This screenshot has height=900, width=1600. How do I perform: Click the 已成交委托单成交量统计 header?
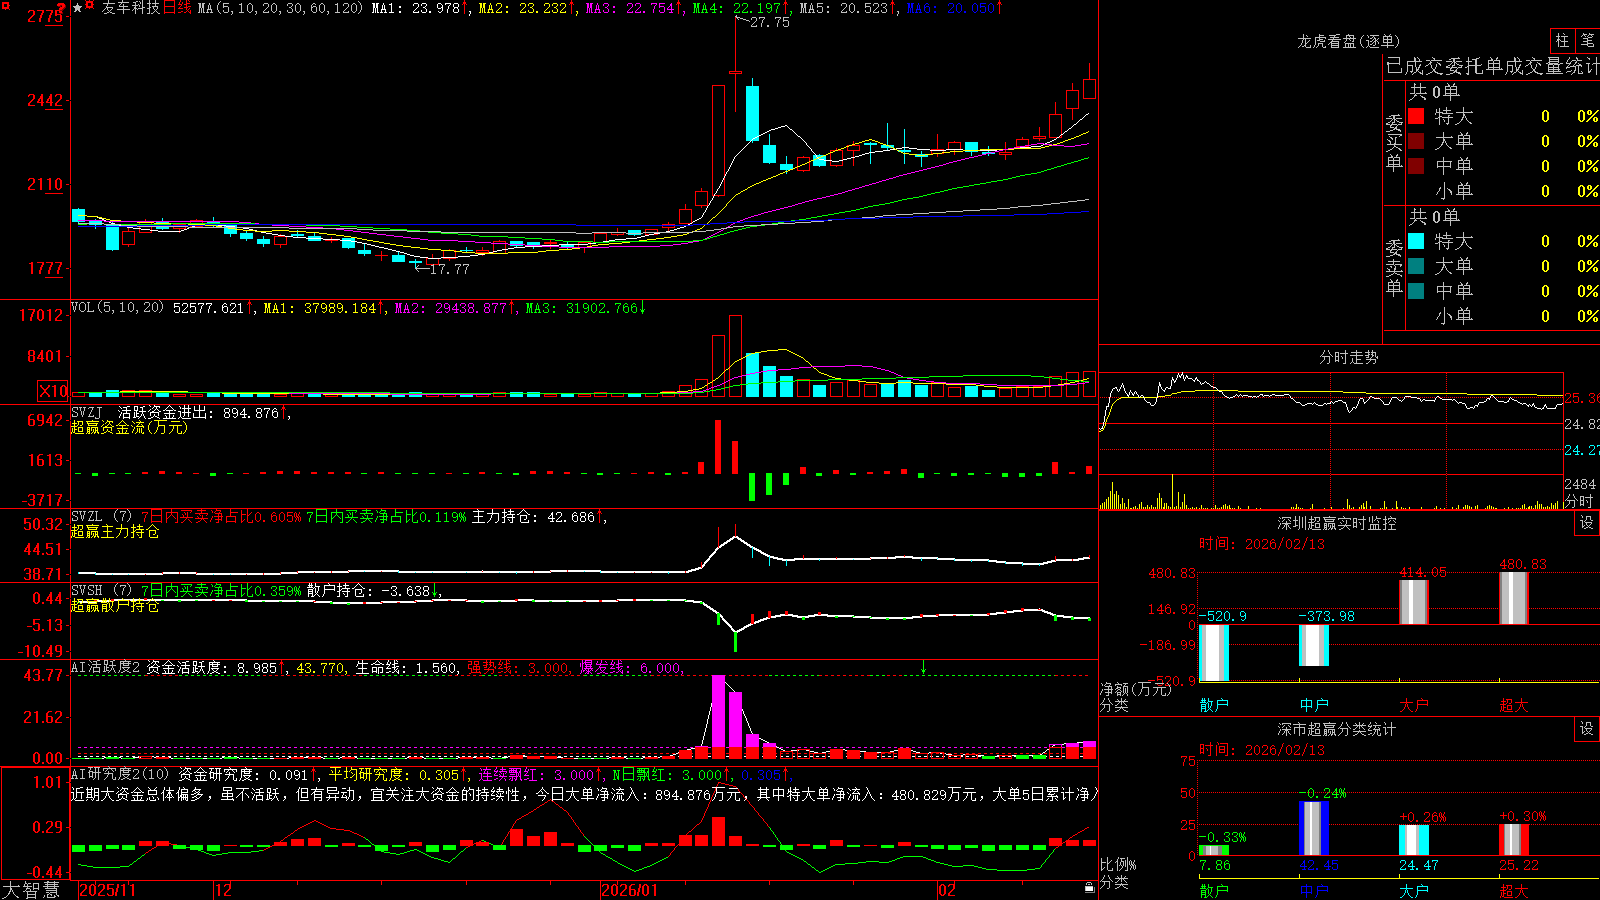pyautogui.click(x=1492, y=66)
